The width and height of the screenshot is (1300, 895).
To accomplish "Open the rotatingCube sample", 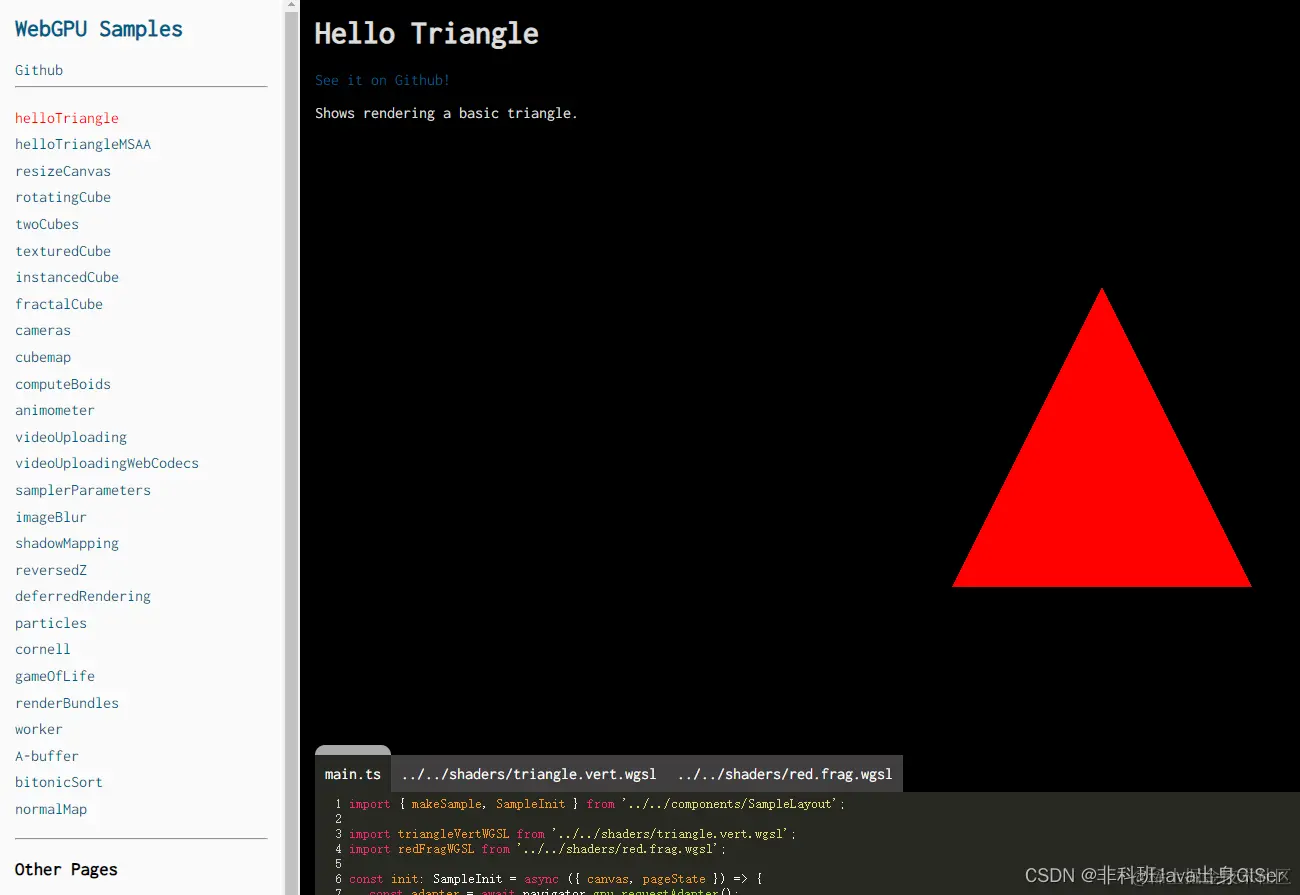I will click(x=63, y=197).
